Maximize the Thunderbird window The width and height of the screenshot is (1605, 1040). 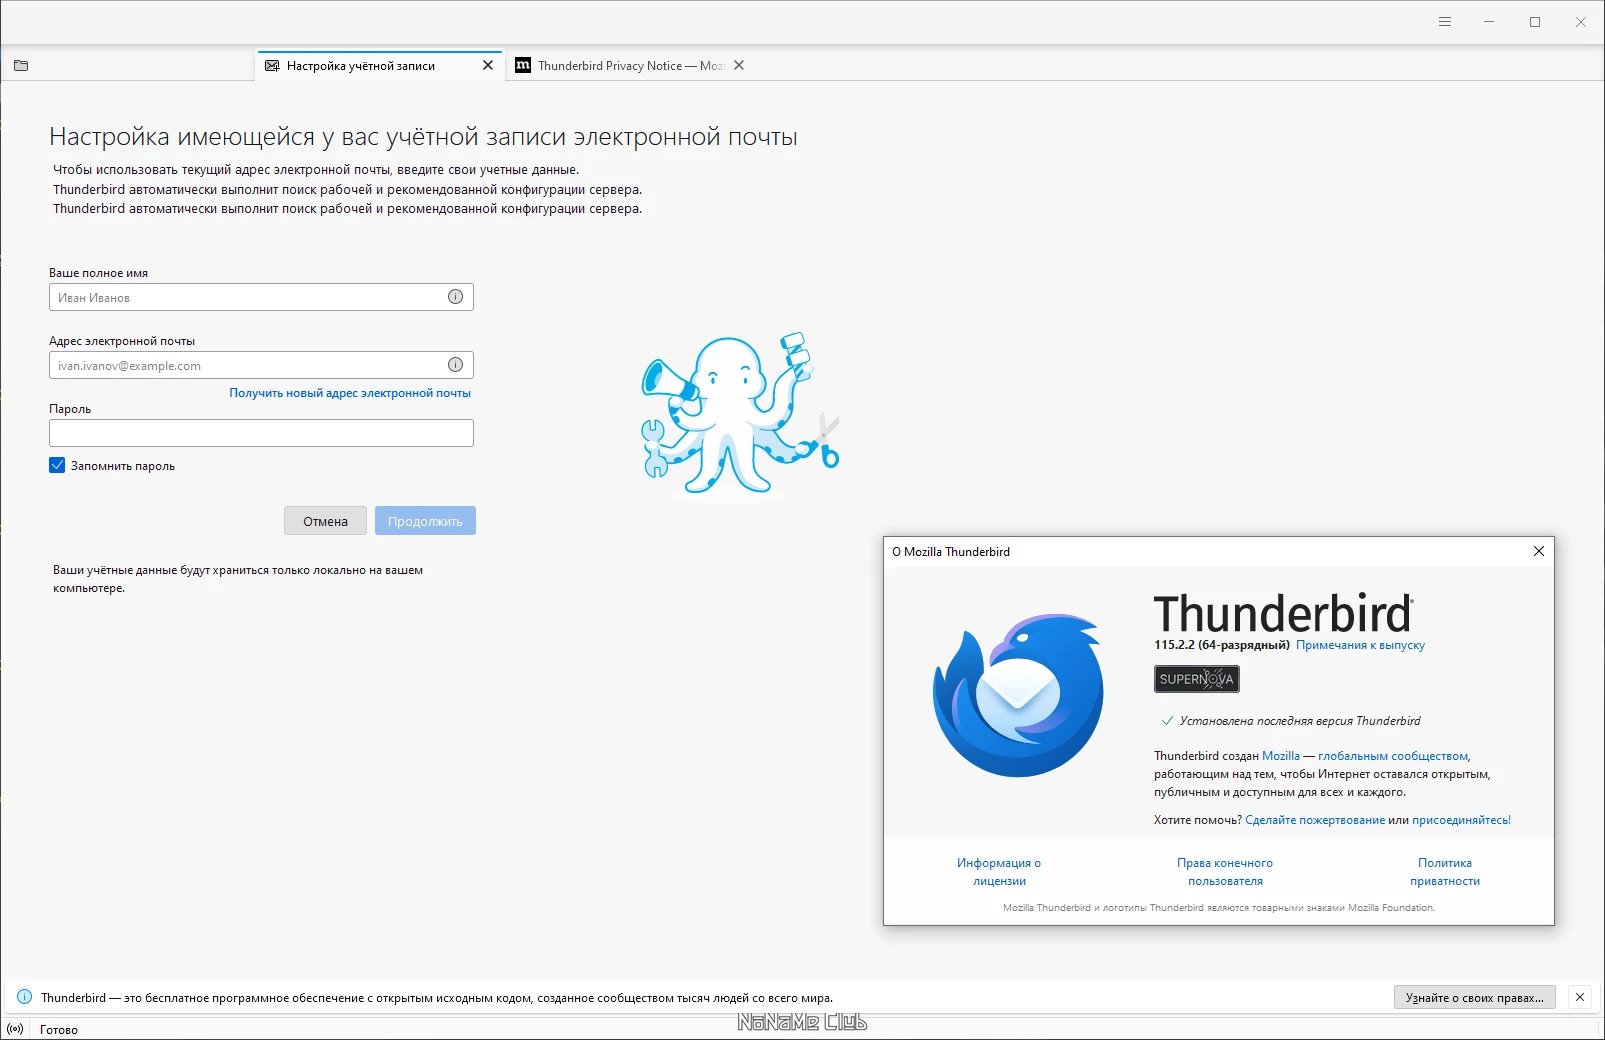click(x=1535, y=22)
